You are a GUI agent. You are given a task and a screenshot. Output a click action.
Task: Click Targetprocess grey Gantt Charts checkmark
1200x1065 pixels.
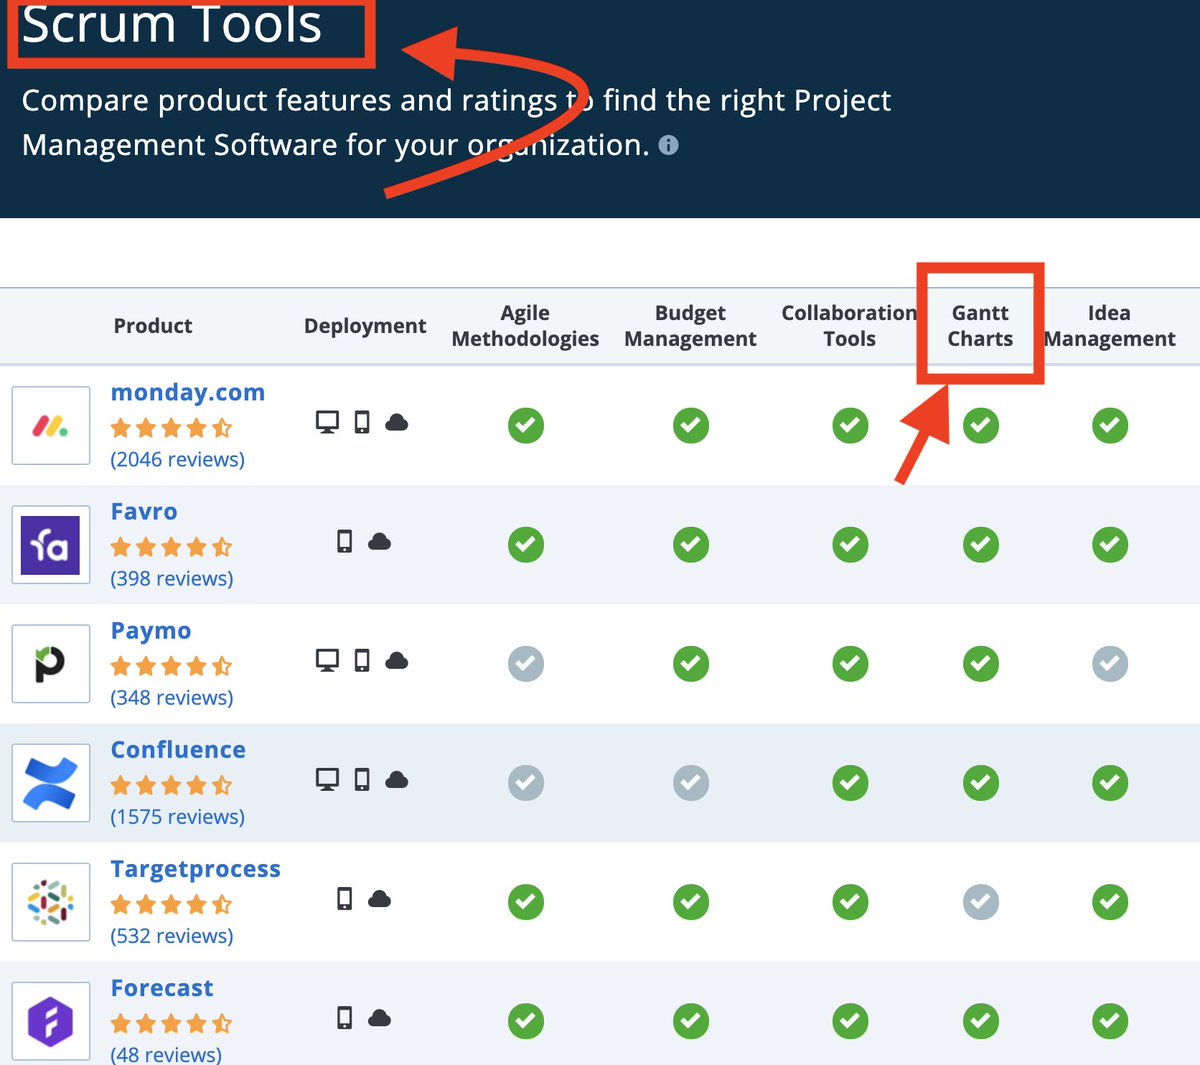(981, 901)
